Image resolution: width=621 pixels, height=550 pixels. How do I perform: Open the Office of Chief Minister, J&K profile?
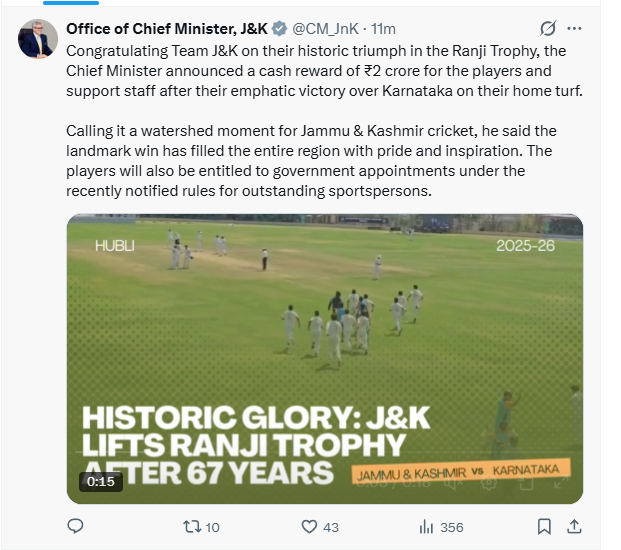coord(167,28)
